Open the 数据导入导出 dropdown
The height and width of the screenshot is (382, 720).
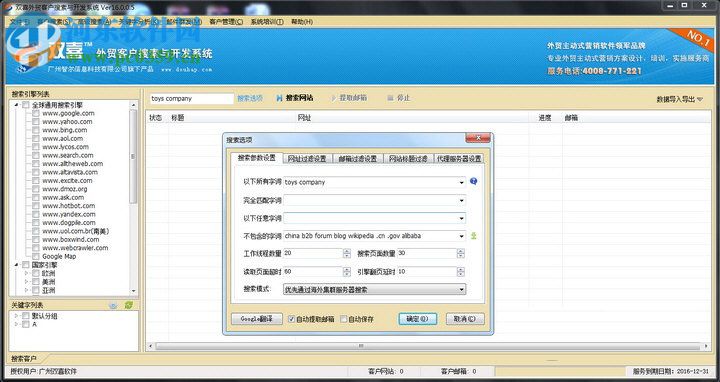point(680,99)
